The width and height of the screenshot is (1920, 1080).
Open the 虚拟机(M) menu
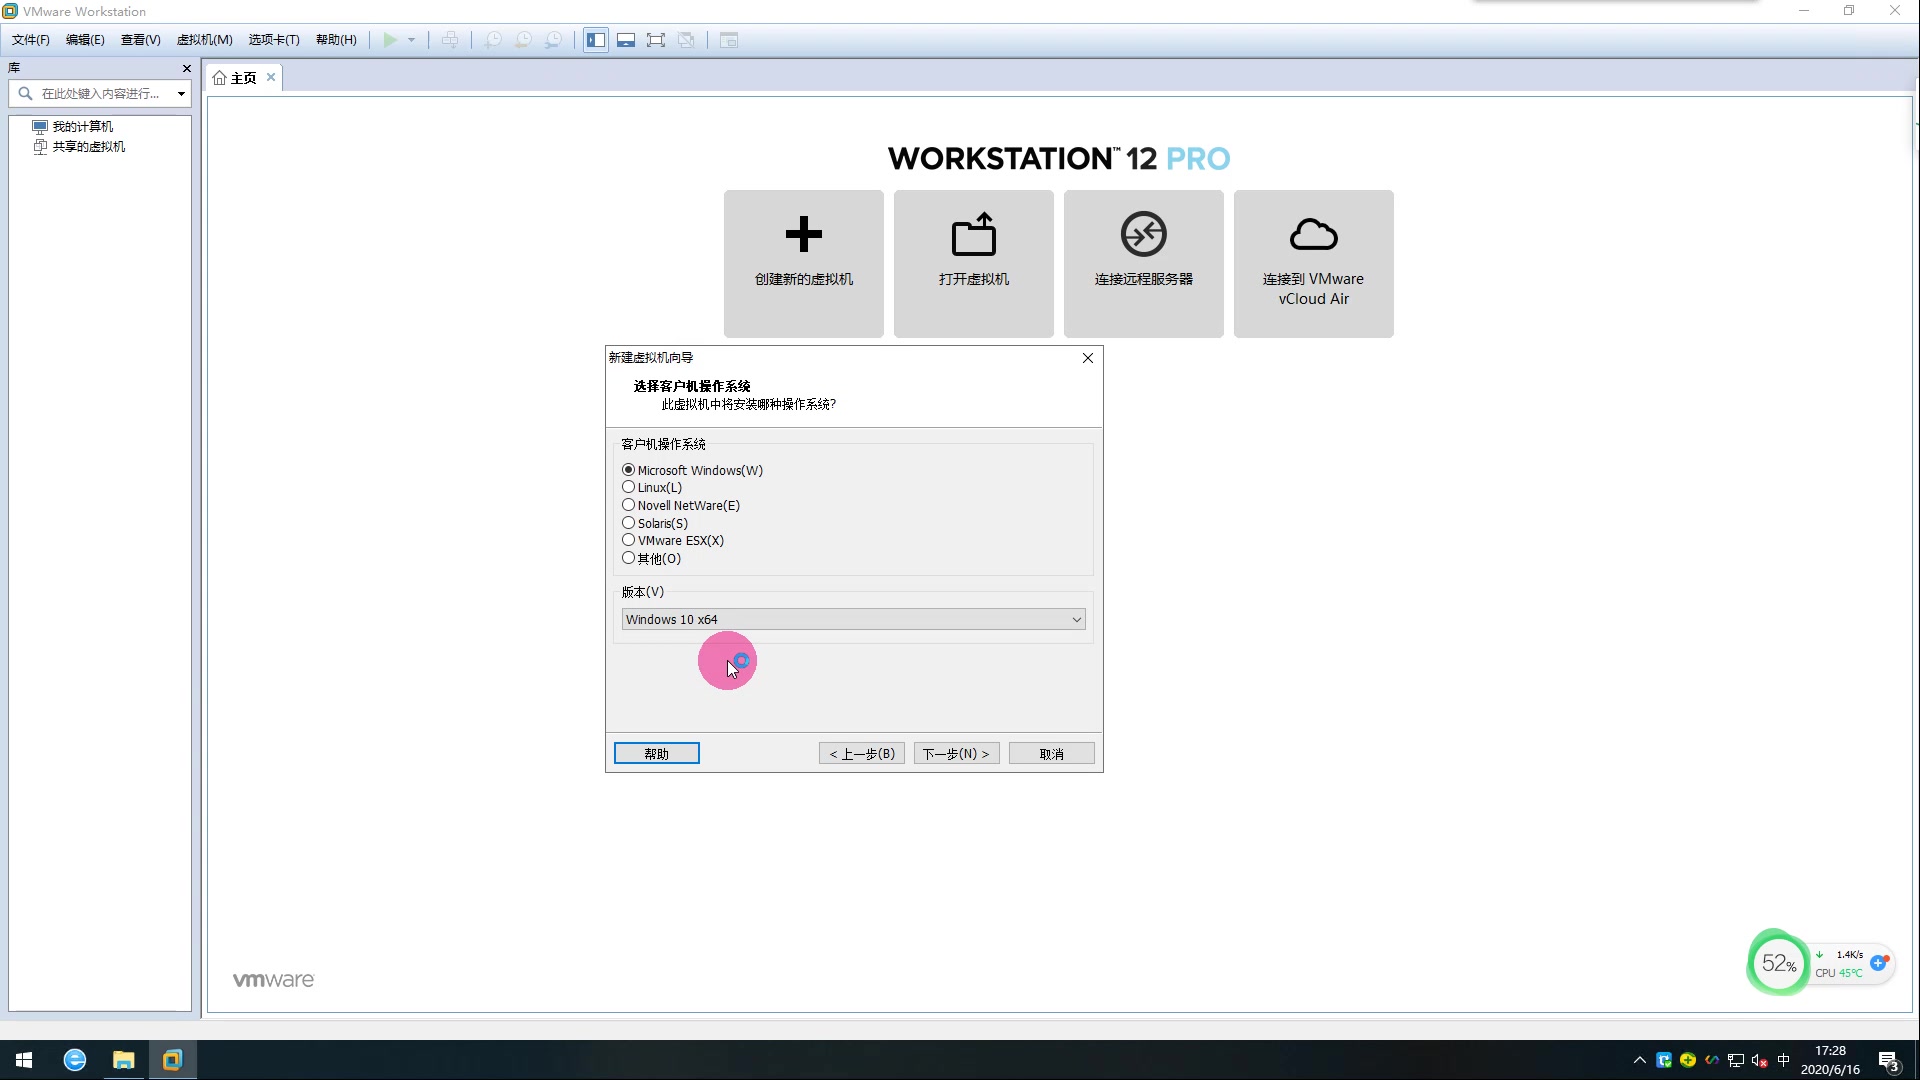(204, 40)
